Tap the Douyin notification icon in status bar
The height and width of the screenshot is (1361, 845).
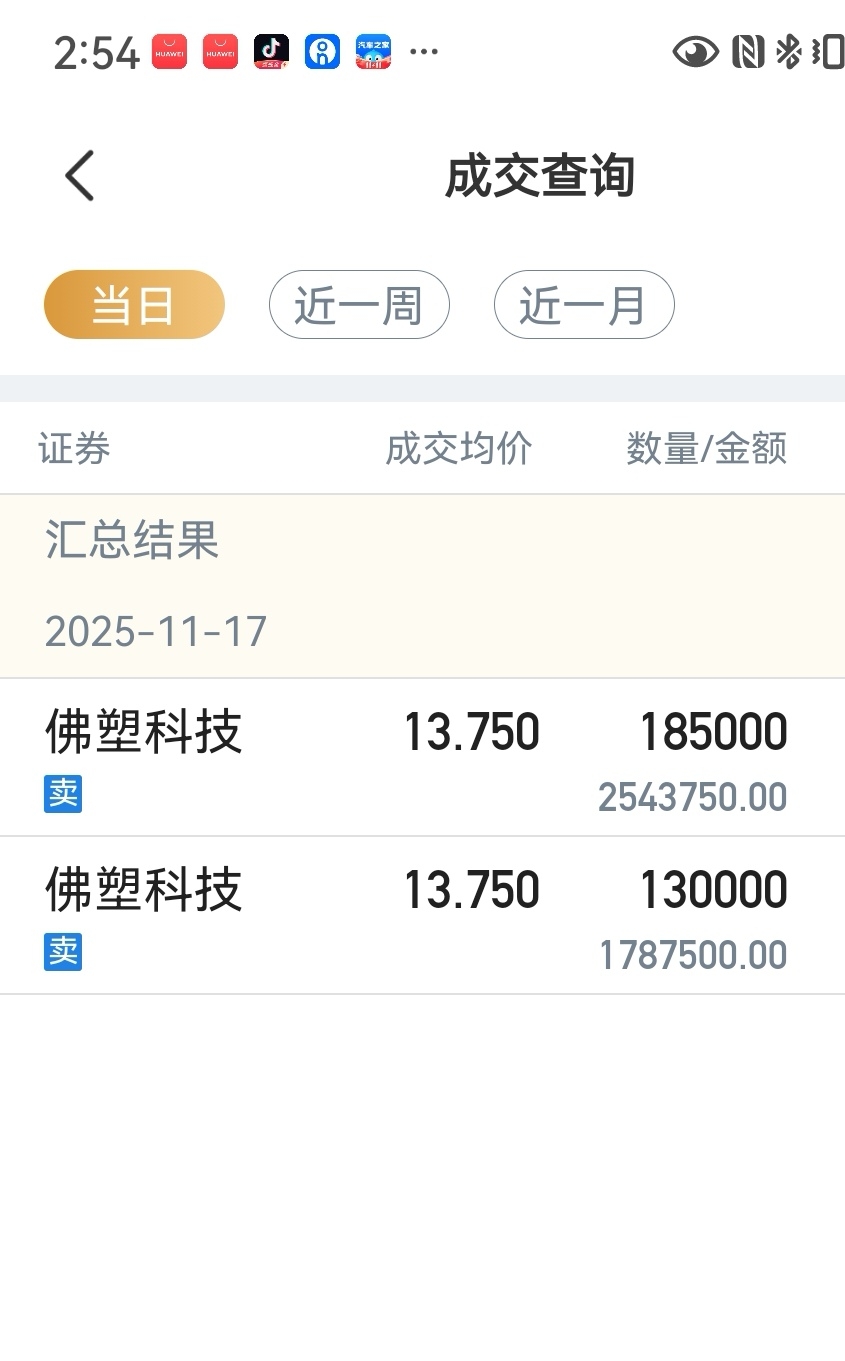coord(271,52)
